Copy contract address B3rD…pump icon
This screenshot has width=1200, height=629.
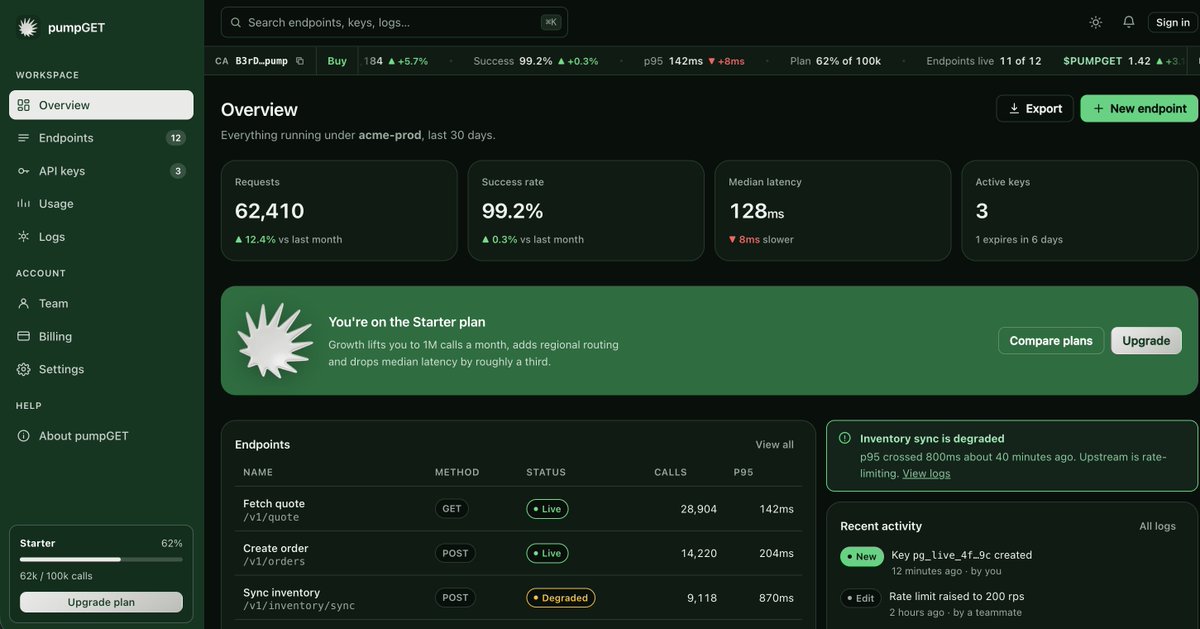point(300,61)
